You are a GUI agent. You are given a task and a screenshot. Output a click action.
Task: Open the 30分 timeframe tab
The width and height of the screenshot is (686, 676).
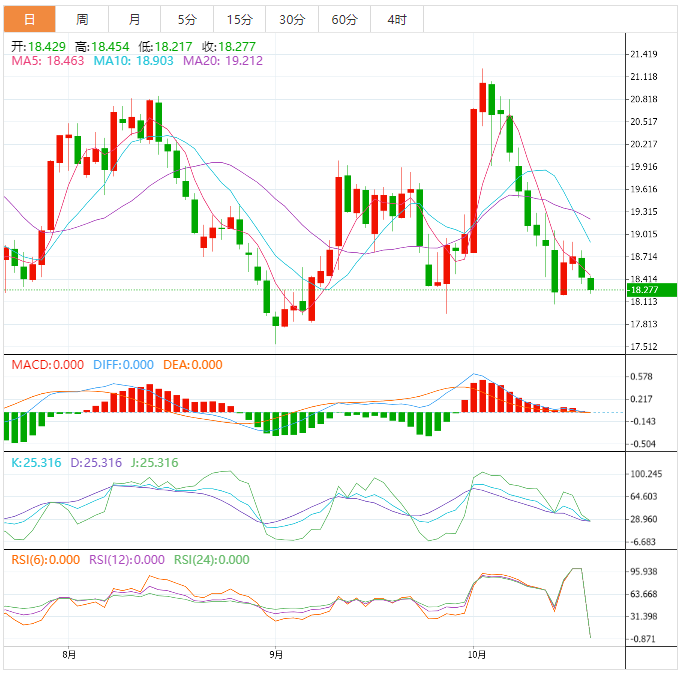coord(292,19)
